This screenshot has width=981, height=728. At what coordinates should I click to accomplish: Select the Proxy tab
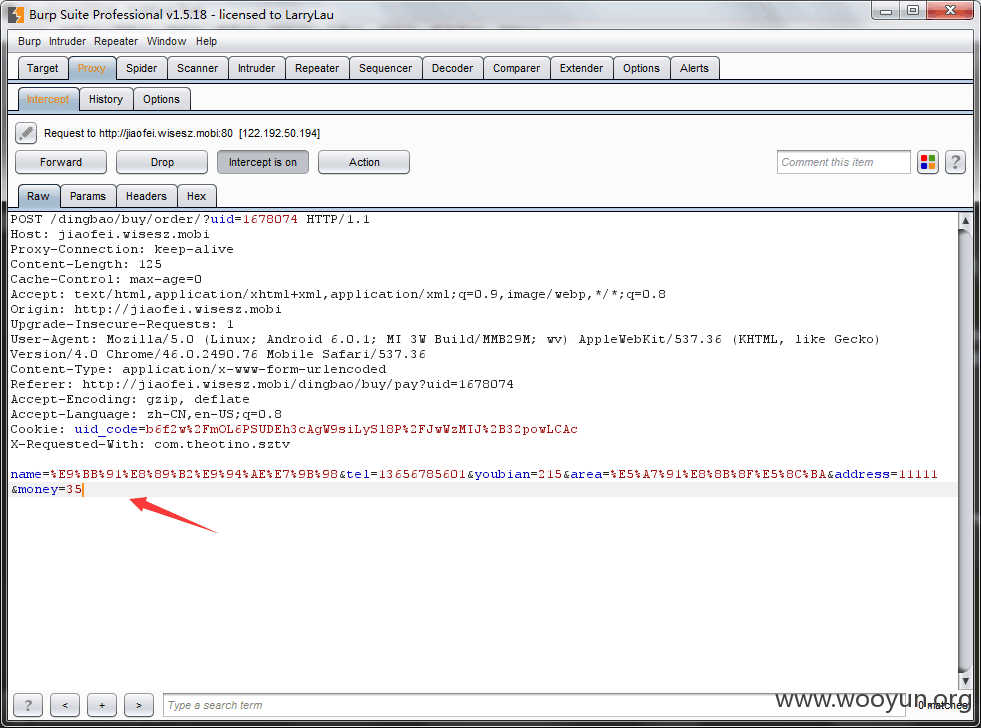[91, 68]
